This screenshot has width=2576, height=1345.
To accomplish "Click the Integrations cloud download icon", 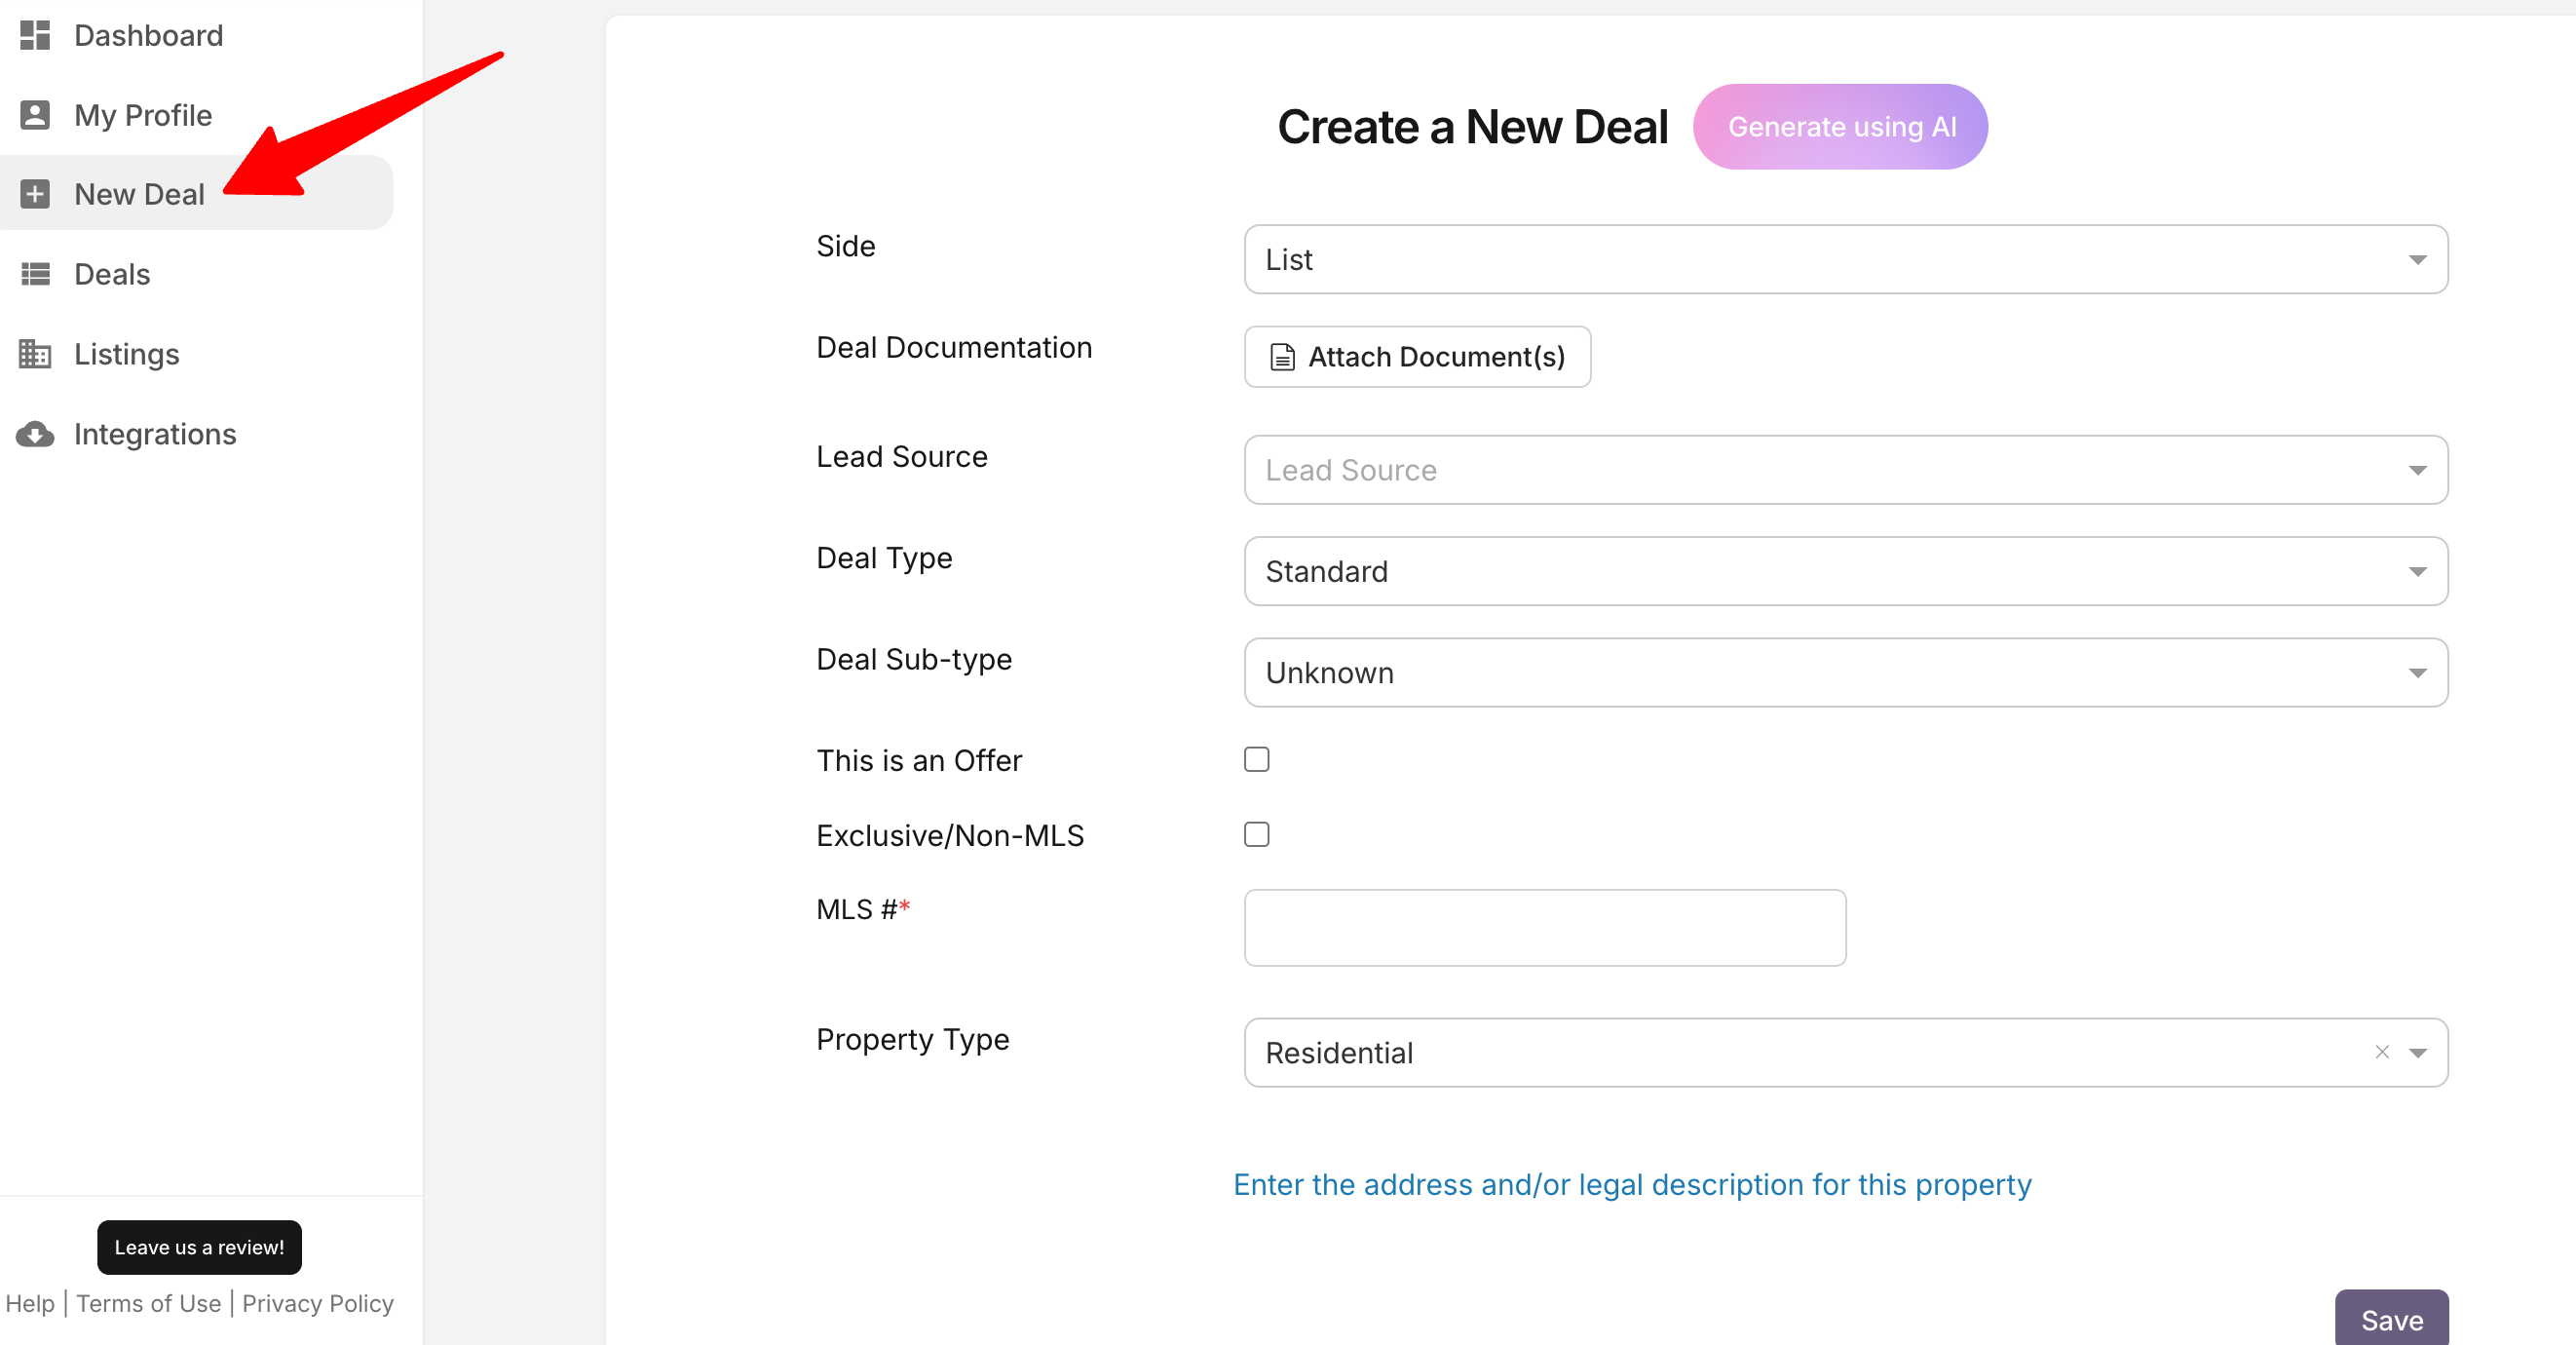I will 35,434.
